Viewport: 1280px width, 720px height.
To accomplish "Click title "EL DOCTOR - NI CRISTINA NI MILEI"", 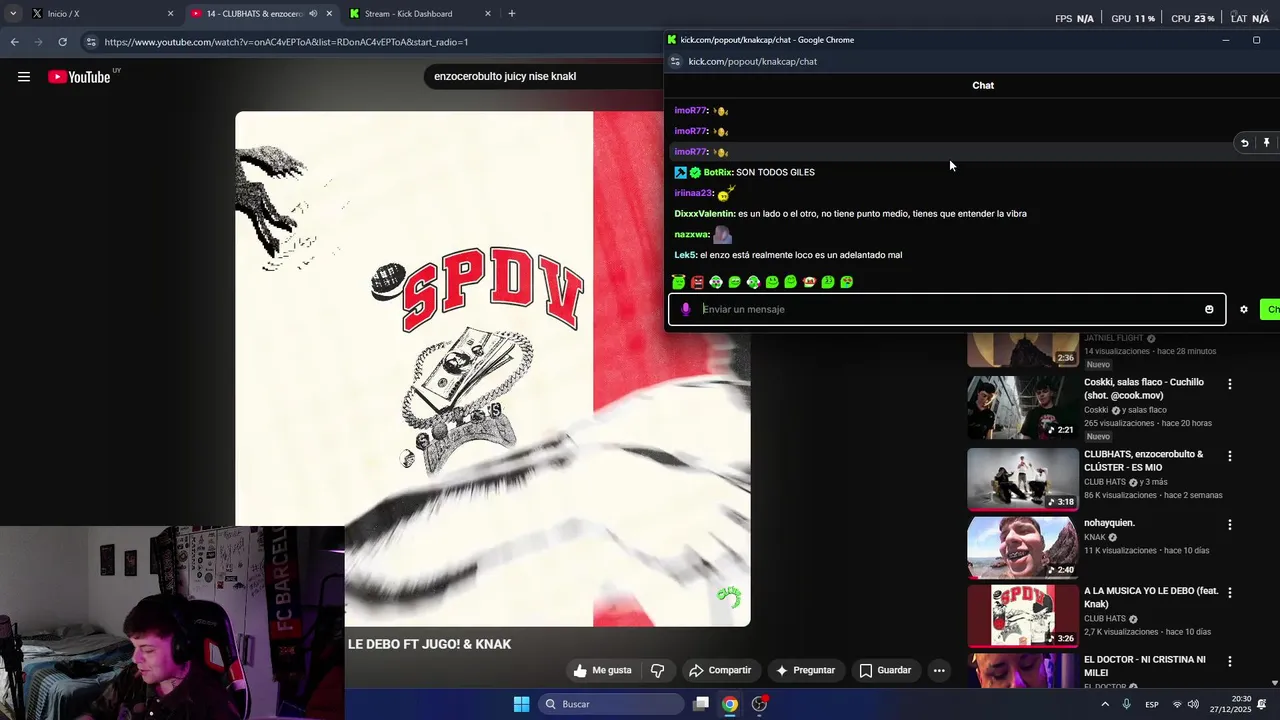I will 1144,666.
